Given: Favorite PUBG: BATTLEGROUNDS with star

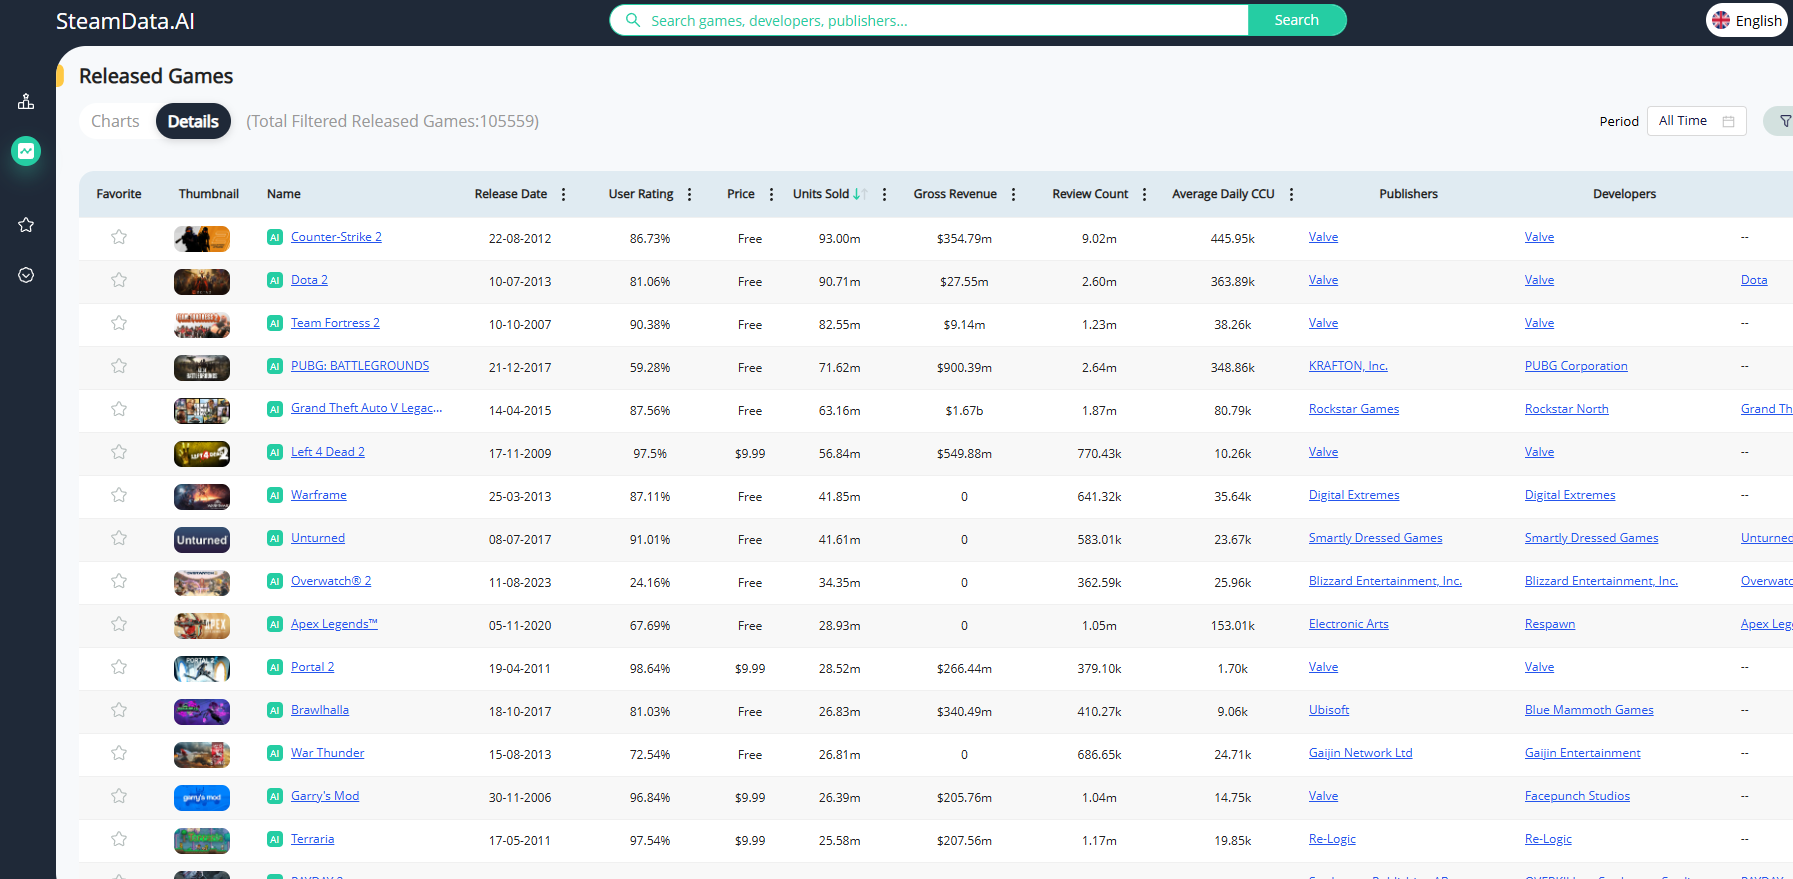Looking at the screenshot, I should click(x=119, y=366).
